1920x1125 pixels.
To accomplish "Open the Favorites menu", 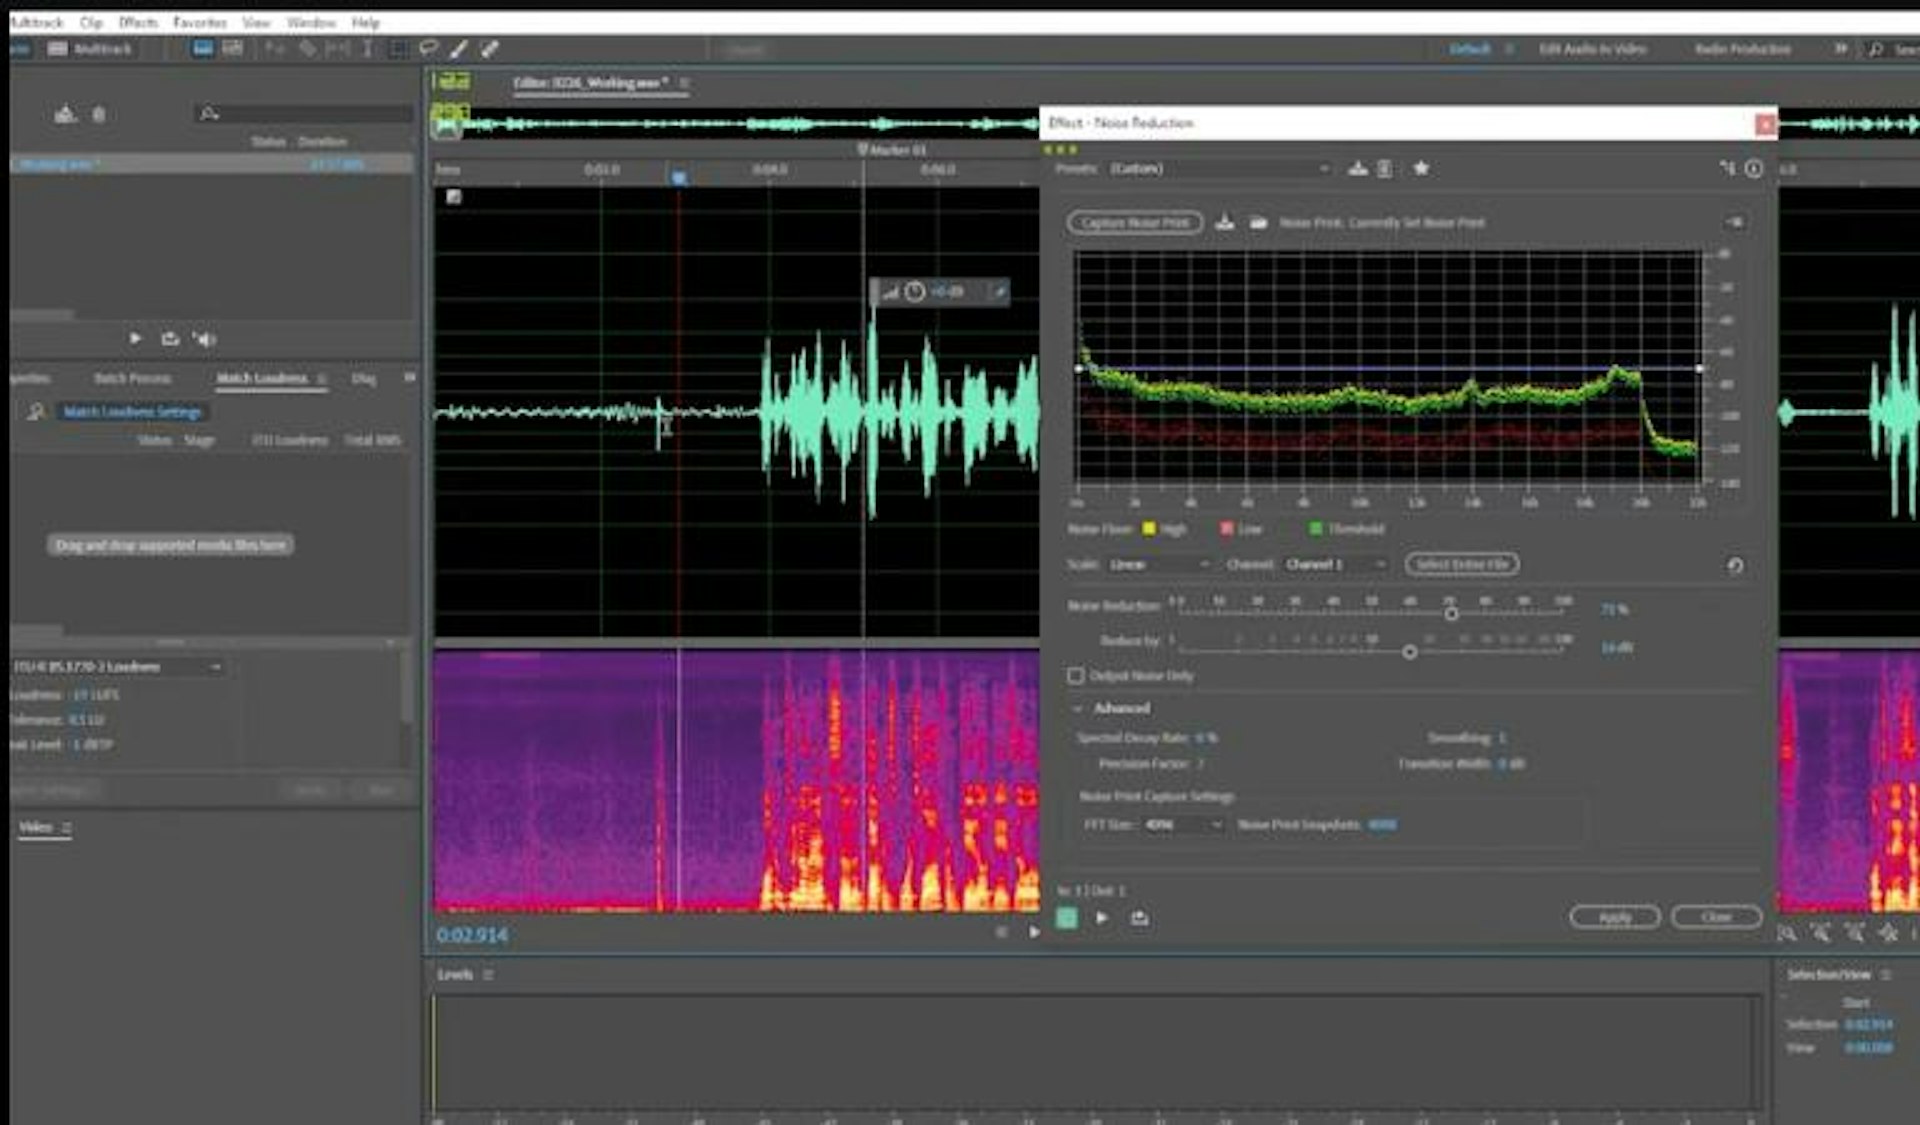I will click(199, 22).
